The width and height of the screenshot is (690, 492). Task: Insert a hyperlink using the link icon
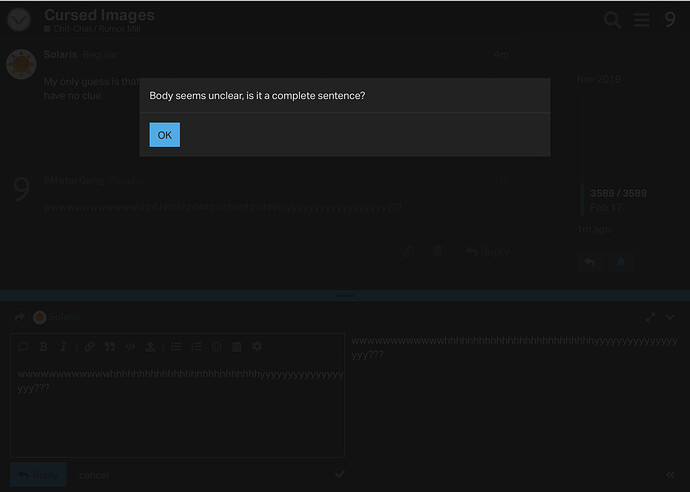tap(89, 347)
